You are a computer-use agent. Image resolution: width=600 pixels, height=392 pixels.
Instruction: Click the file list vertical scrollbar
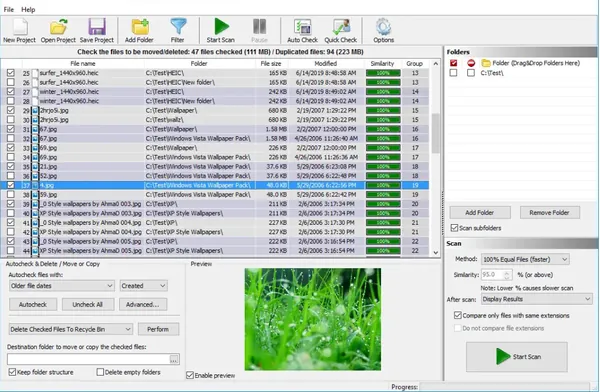(x=435, y=157)
